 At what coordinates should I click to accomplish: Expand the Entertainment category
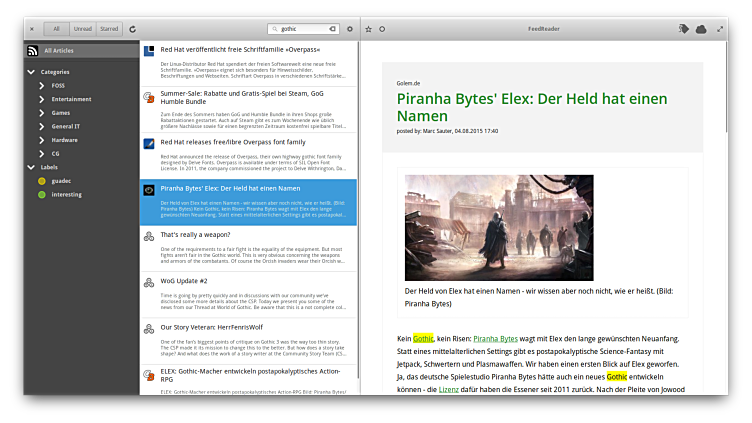pyautogui.click(x=41, y=99)
